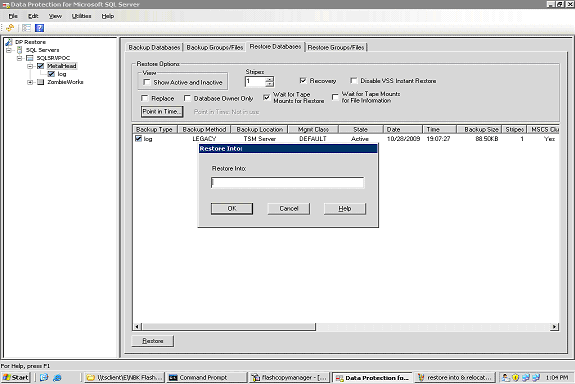Image resolution: width=575 pixels, height=384 pixels.
Task: Switch to the Backup Groups/Files tab
Action: (215, 47)
